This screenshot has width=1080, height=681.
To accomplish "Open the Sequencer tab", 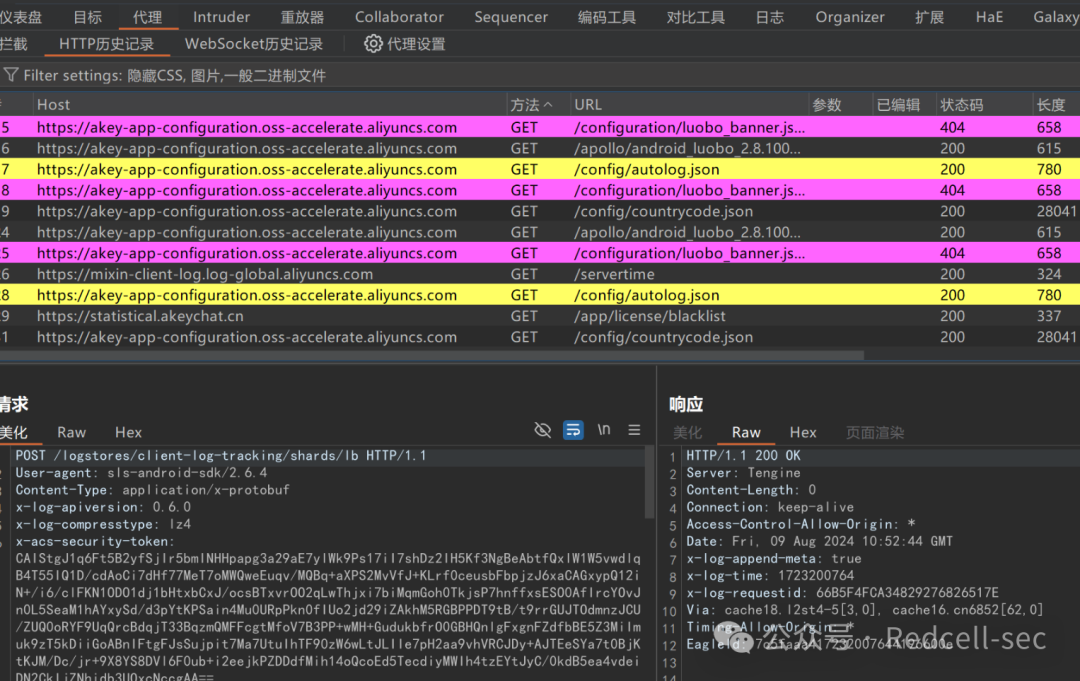I will coord(511,17).
